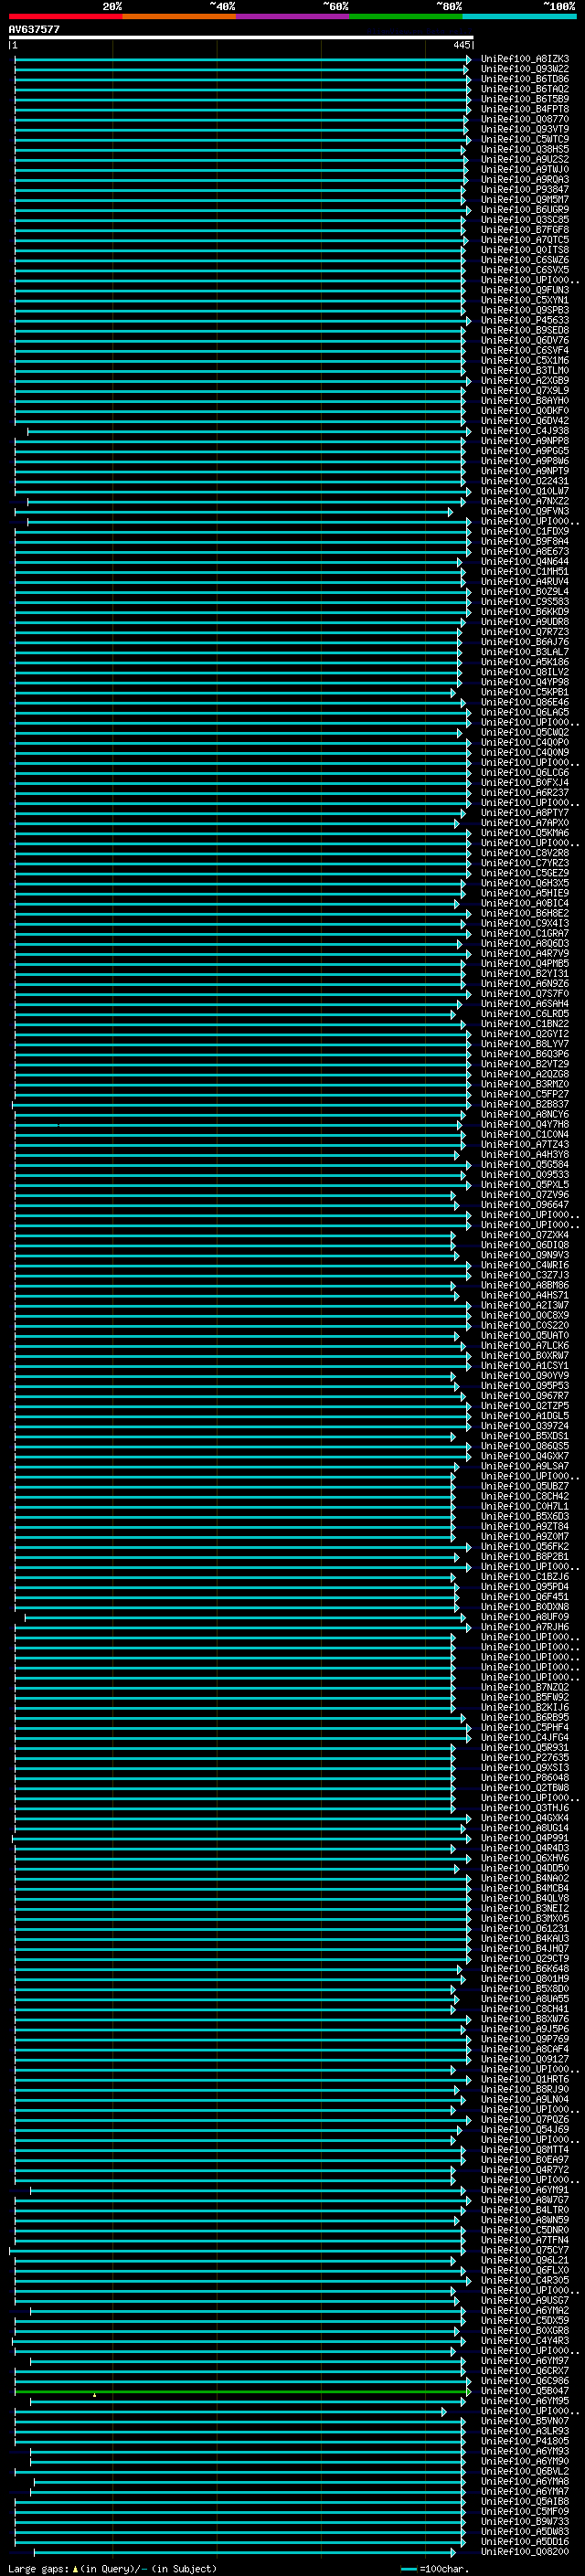This screenshot has width=585, height=2576.
Task: Select the UniRef100_Q9FUN3 label
Action: click(525, 290)
